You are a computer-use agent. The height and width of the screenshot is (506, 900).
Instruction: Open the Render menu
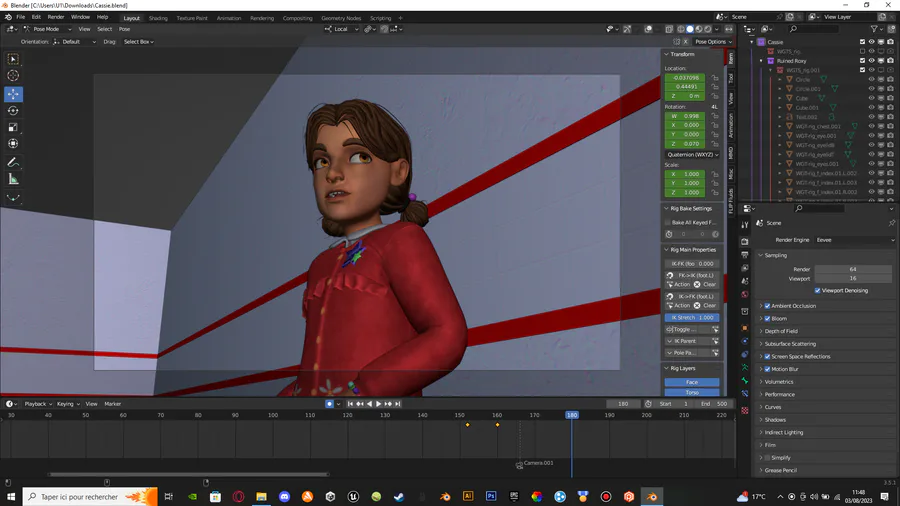(x=56, y=17)
